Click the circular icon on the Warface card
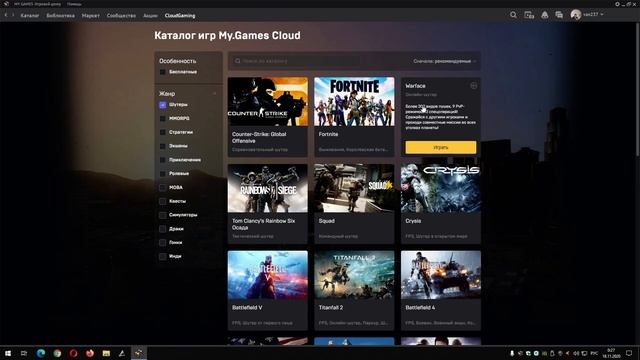 click(473, 86)
